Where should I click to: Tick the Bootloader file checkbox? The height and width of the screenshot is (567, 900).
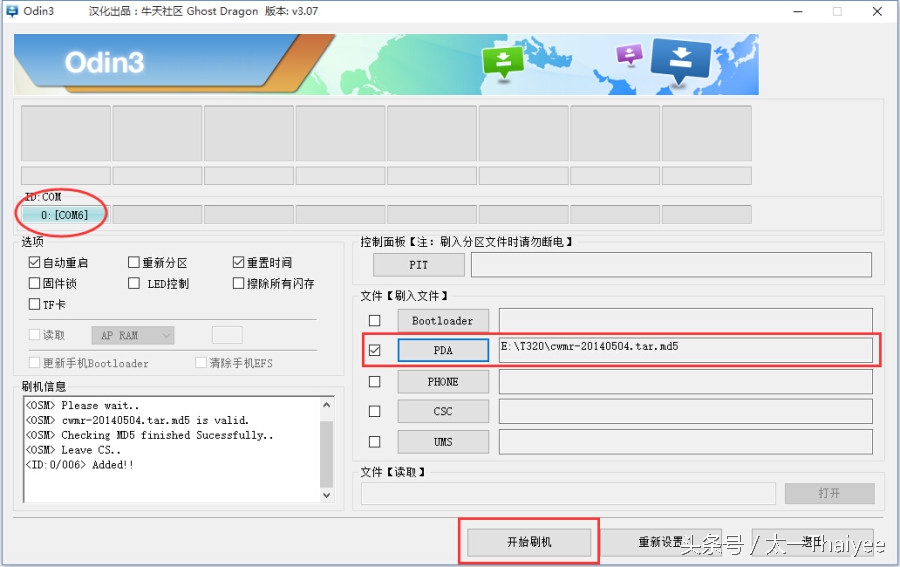pos(374,321)
